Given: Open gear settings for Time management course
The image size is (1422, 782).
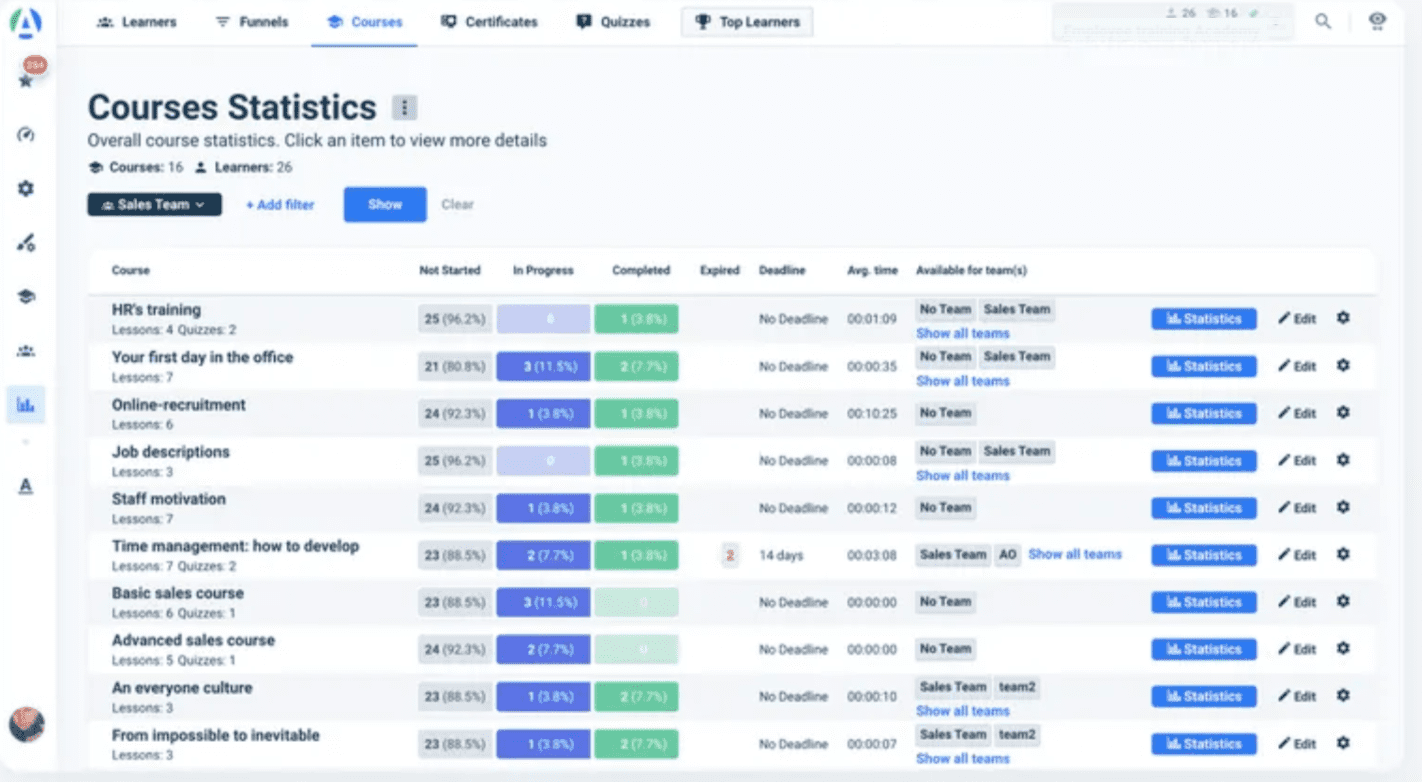Looking at the screenshot, I should (x=1343, y=554).
